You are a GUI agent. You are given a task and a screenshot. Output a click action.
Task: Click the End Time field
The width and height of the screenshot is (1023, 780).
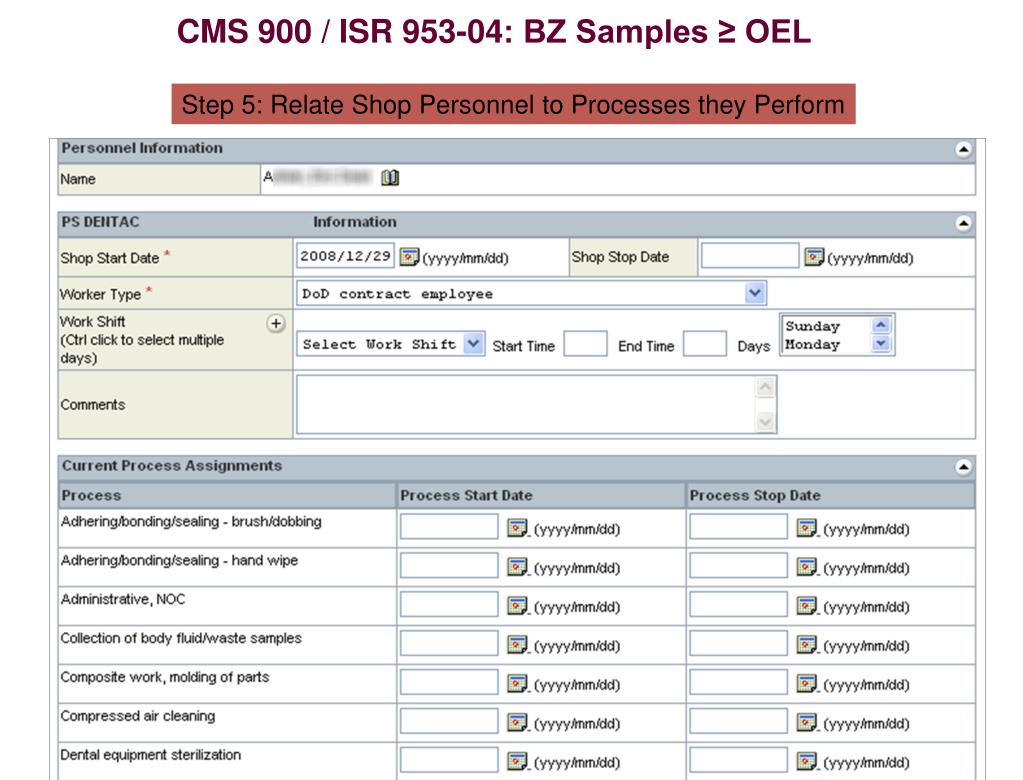(705, 344)
